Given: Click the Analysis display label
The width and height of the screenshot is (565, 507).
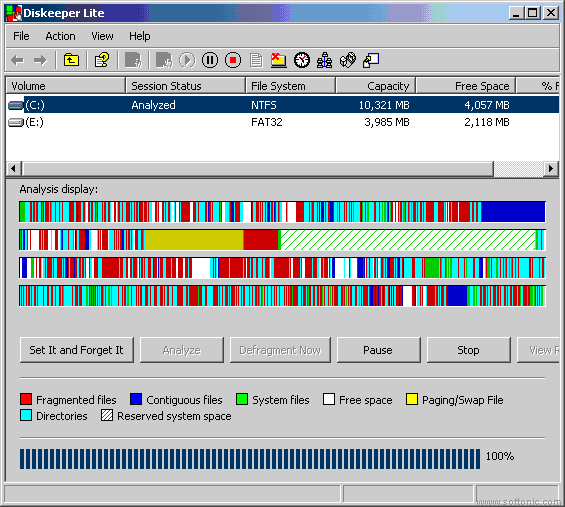Looking at the screenshot, I should click(58, 189).
